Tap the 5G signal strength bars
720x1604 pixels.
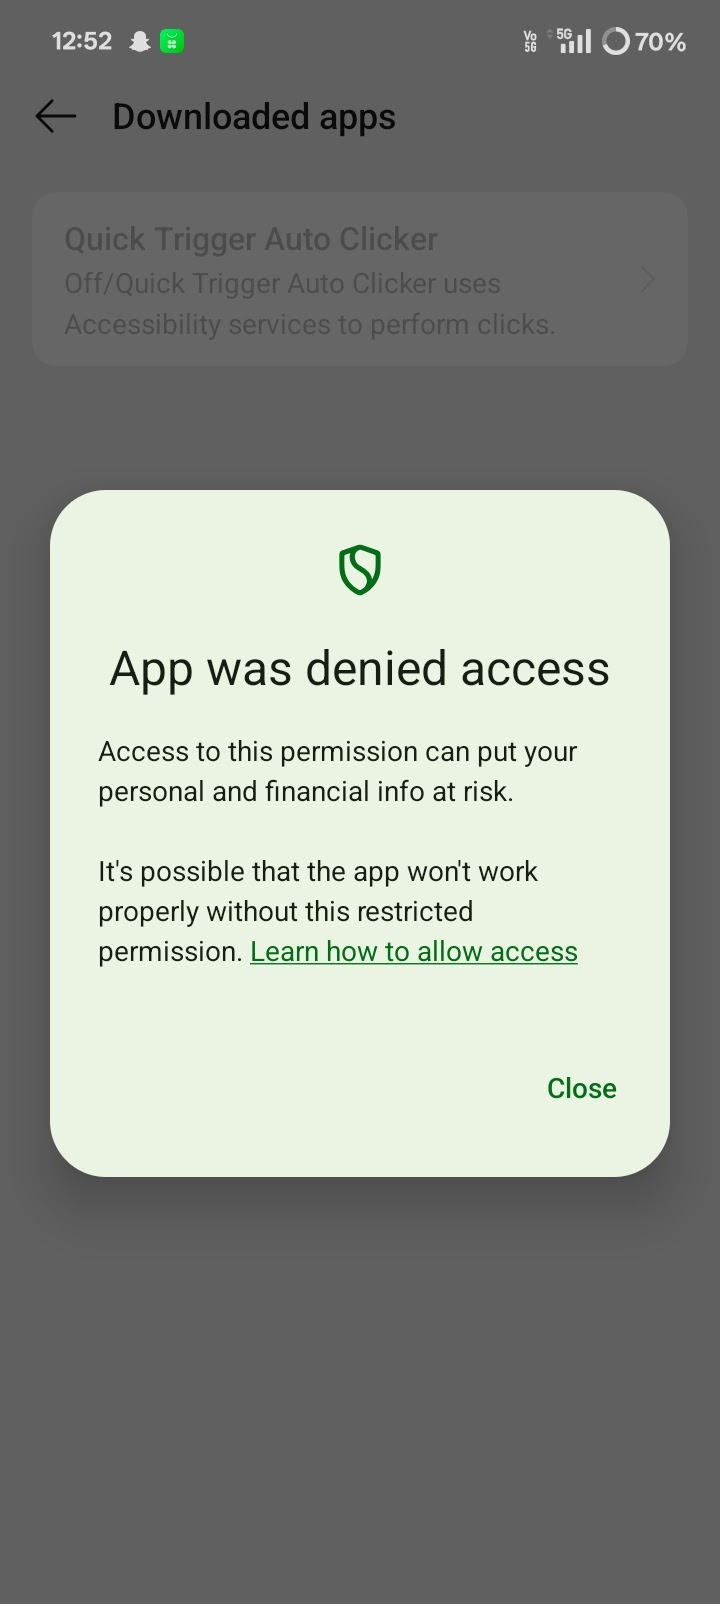(x=574, y=41)
